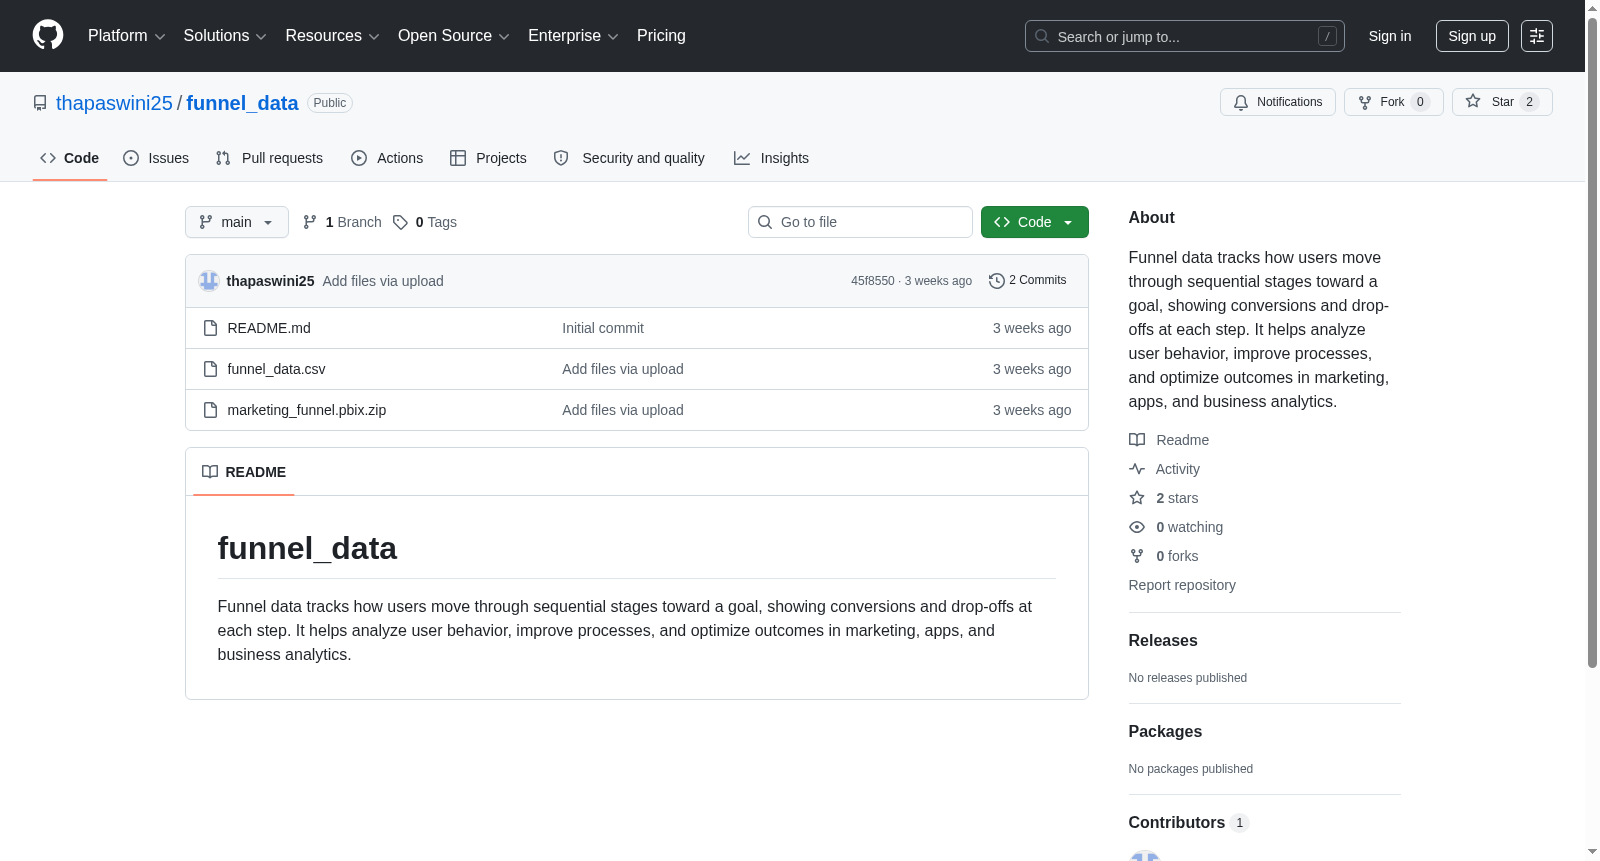The height and width of the screenshot is (861, 1600).
Task: Click the 'Add files via upload' message for funnel_data.csv
Action: pos(623,369)
